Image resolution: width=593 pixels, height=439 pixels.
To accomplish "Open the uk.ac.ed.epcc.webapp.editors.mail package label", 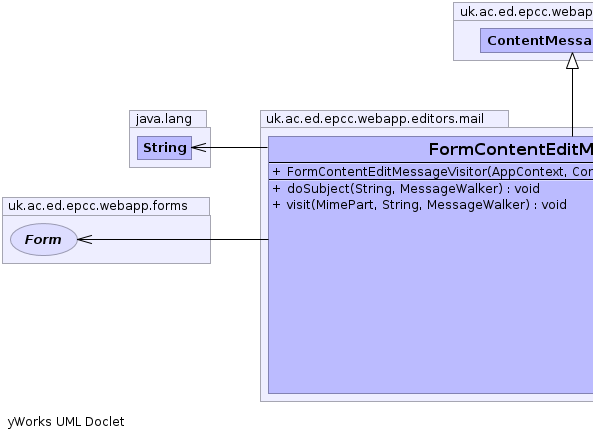I will click(375, 119).
